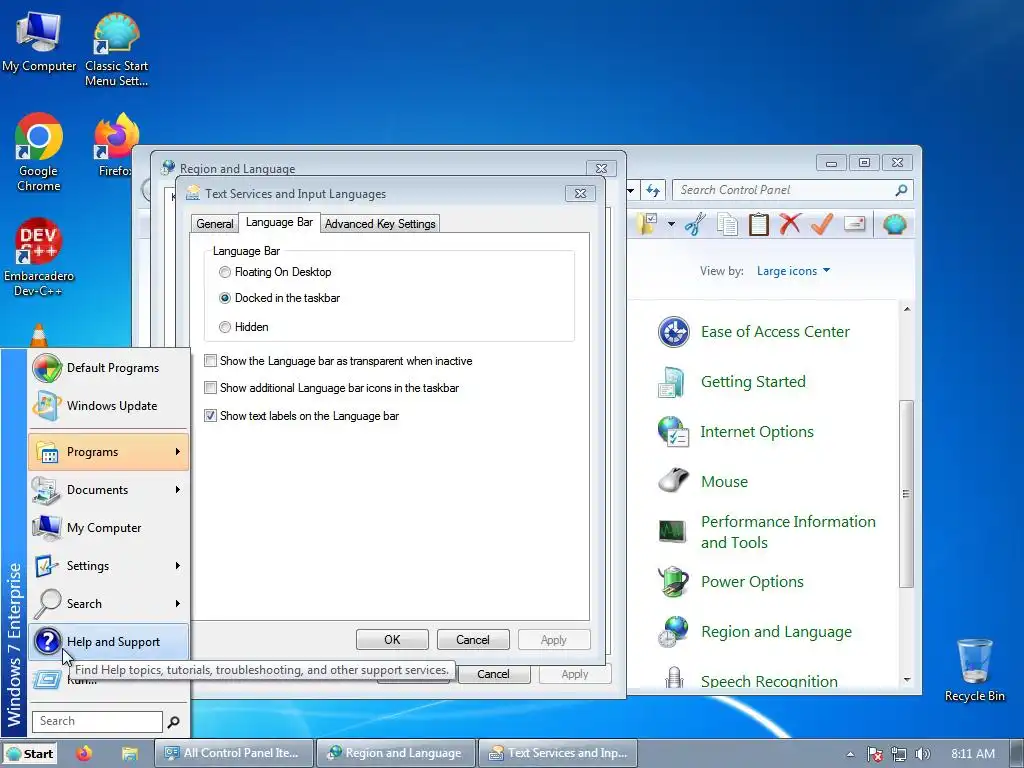The width and height of the screenshot is (1024, 768).
Task: Click the 8:11 AM clock in taskbar
Action: click(973, 754)
